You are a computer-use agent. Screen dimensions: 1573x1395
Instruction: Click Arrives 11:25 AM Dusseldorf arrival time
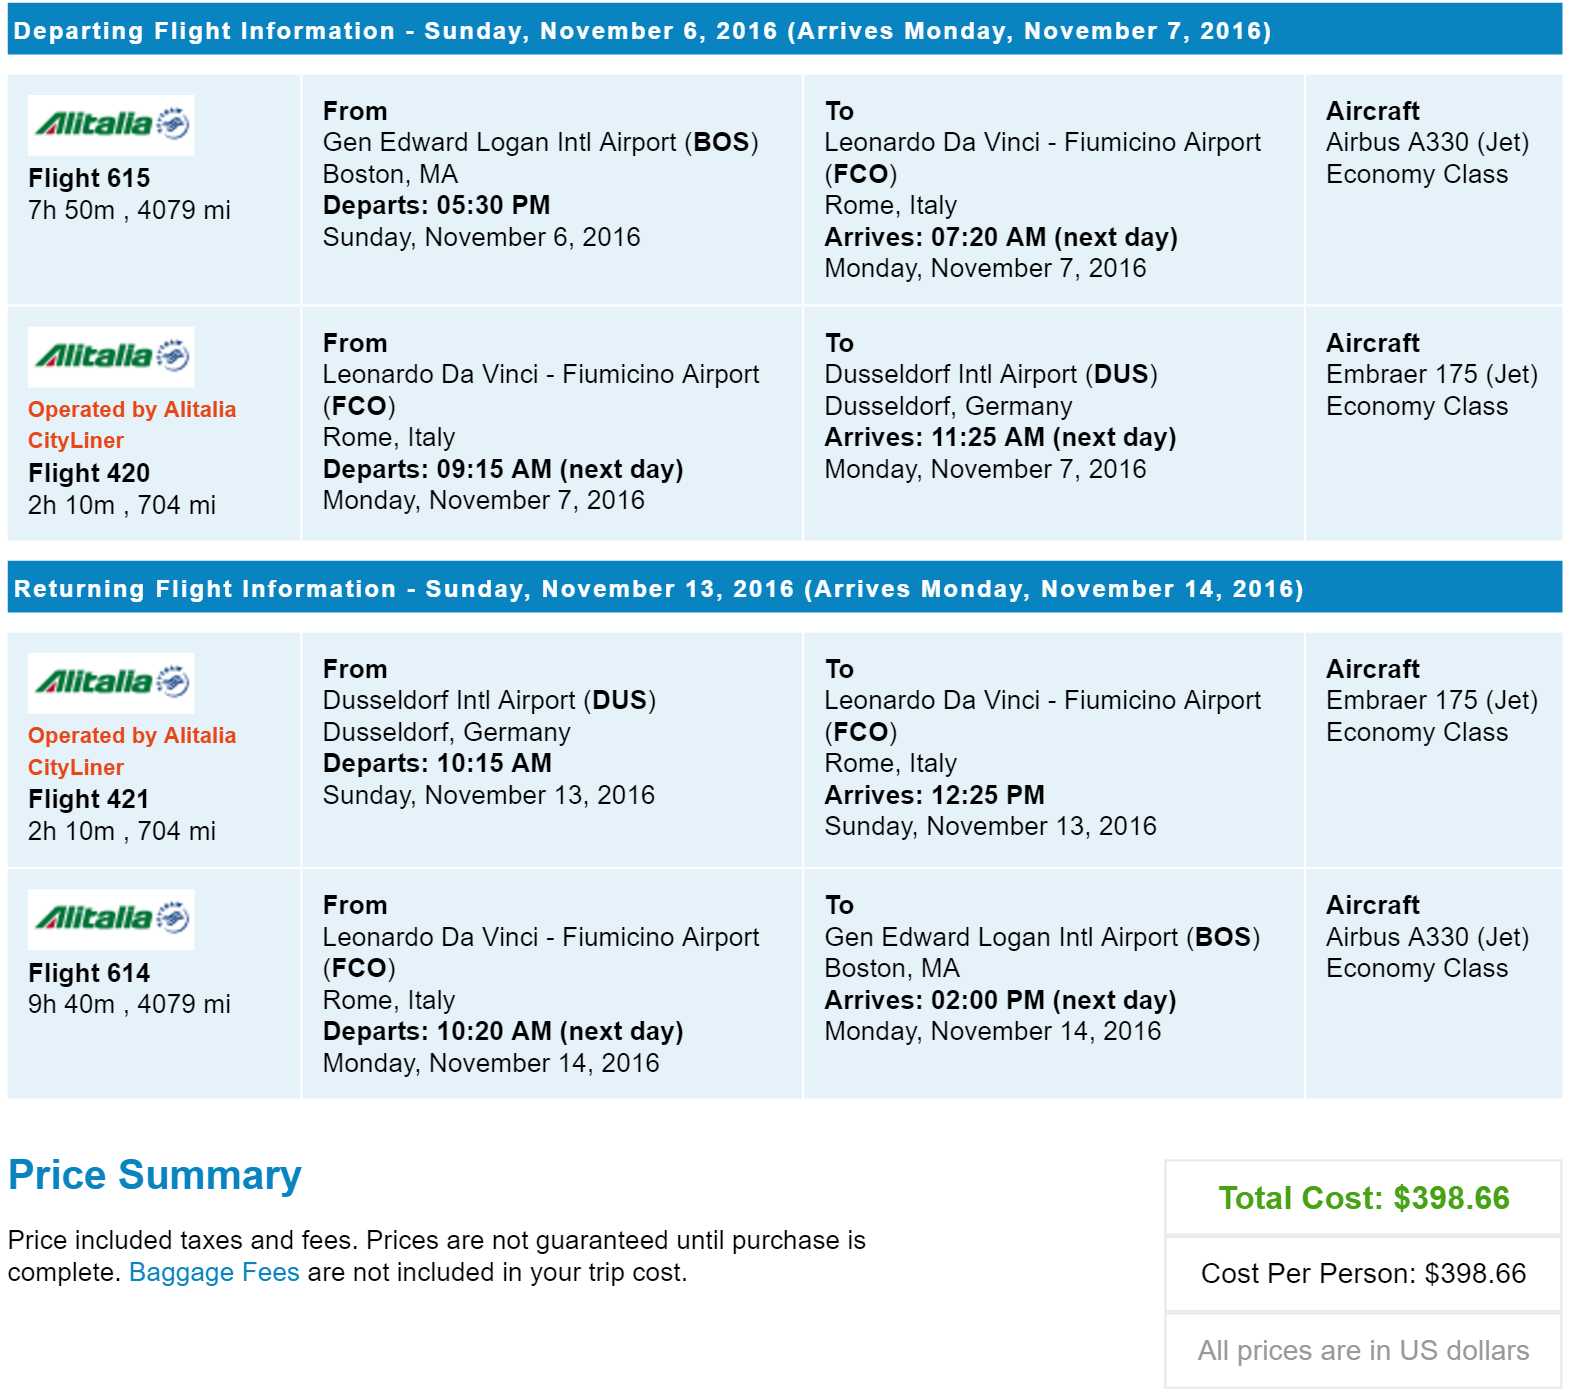[1000, 437]
